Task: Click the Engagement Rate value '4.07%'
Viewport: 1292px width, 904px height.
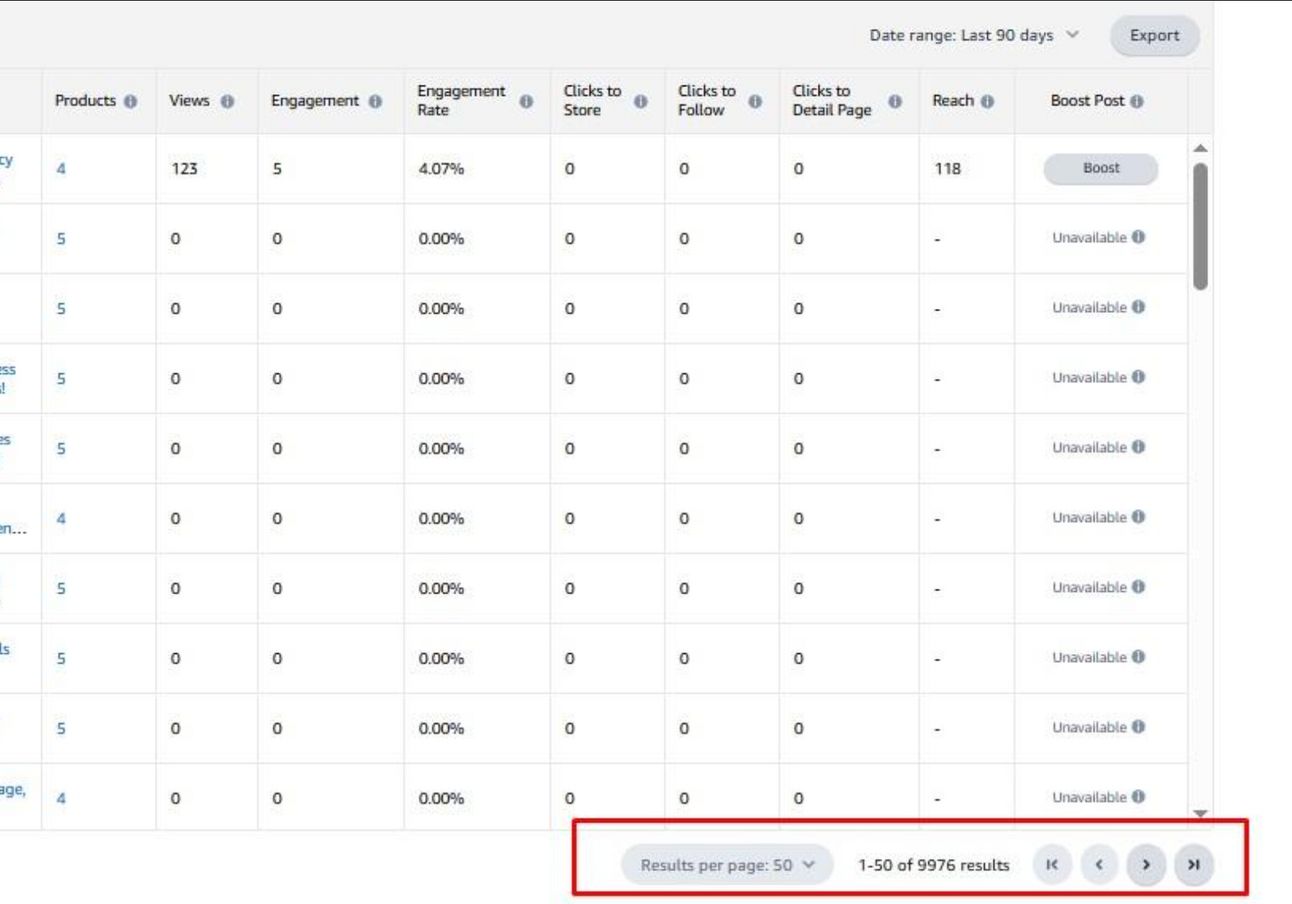Action: tap(441, 169)
